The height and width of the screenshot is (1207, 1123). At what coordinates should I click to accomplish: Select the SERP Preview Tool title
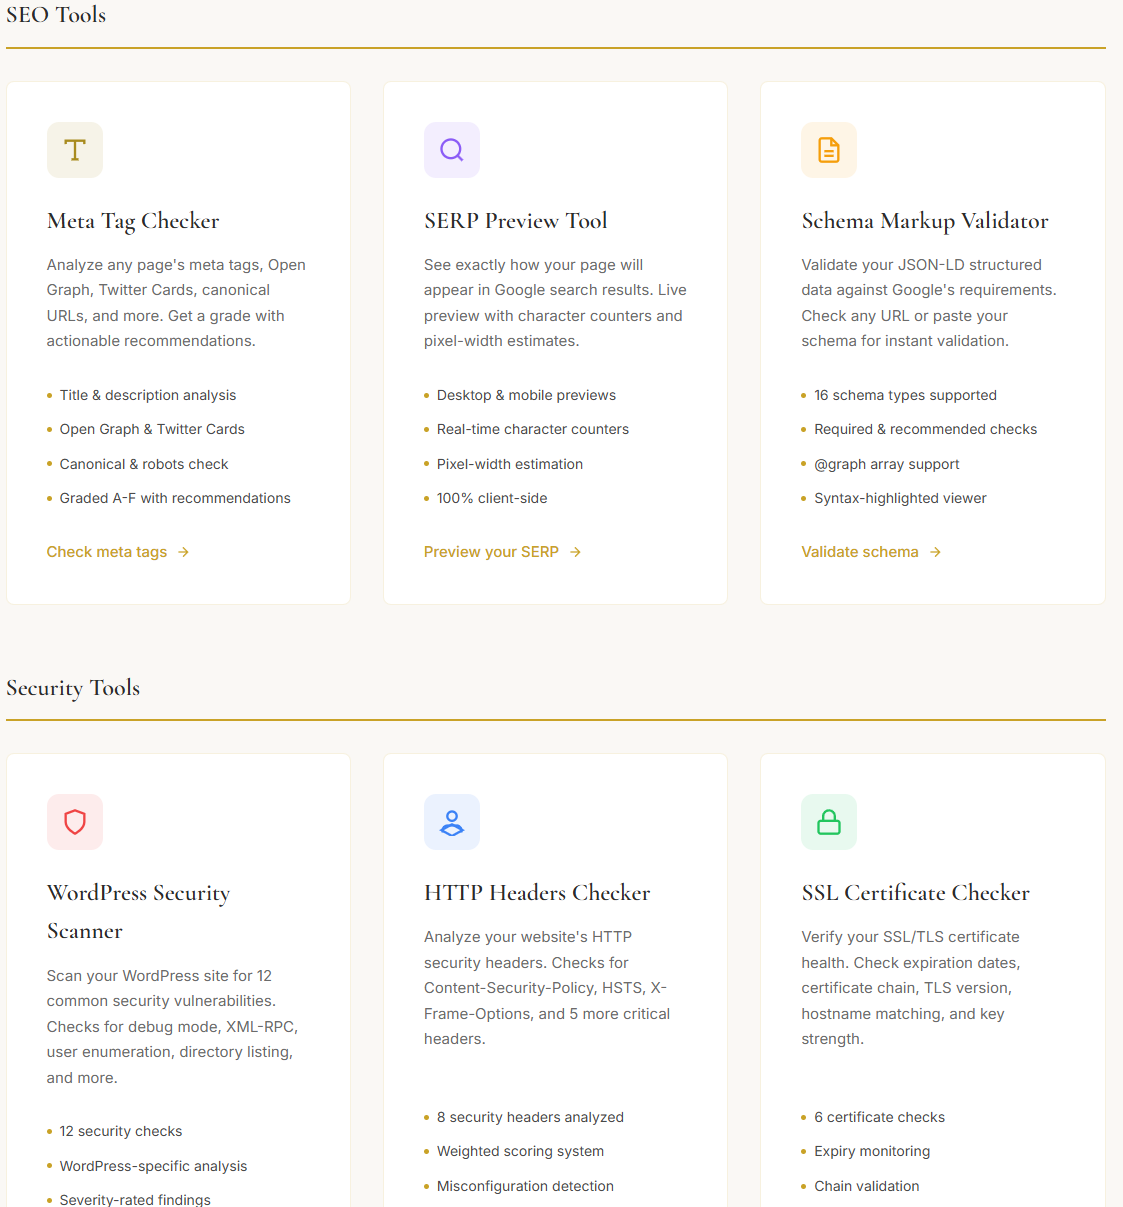click(x=515, y=221)
